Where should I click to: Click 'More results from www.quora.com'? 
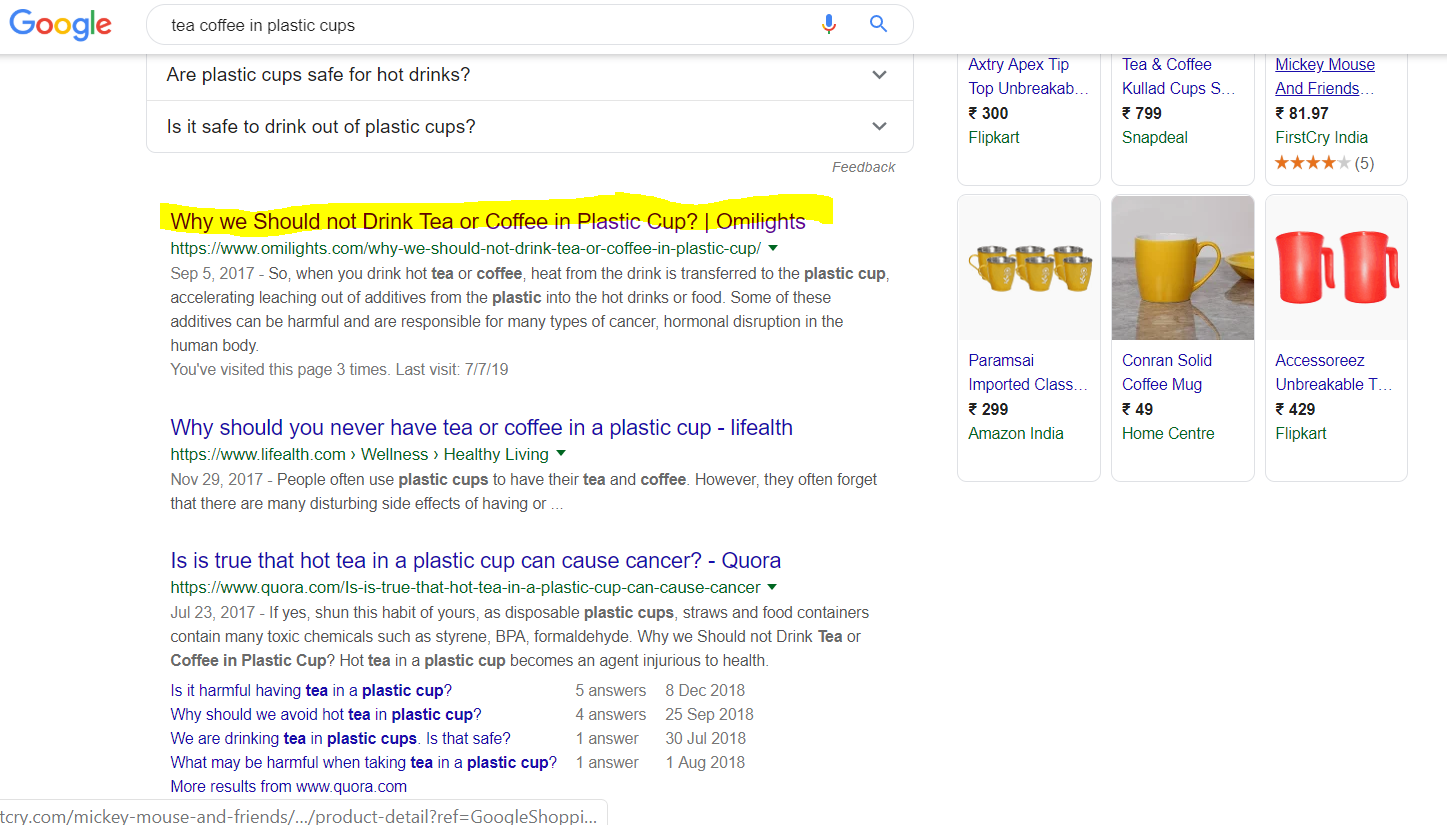pos(288,786)
